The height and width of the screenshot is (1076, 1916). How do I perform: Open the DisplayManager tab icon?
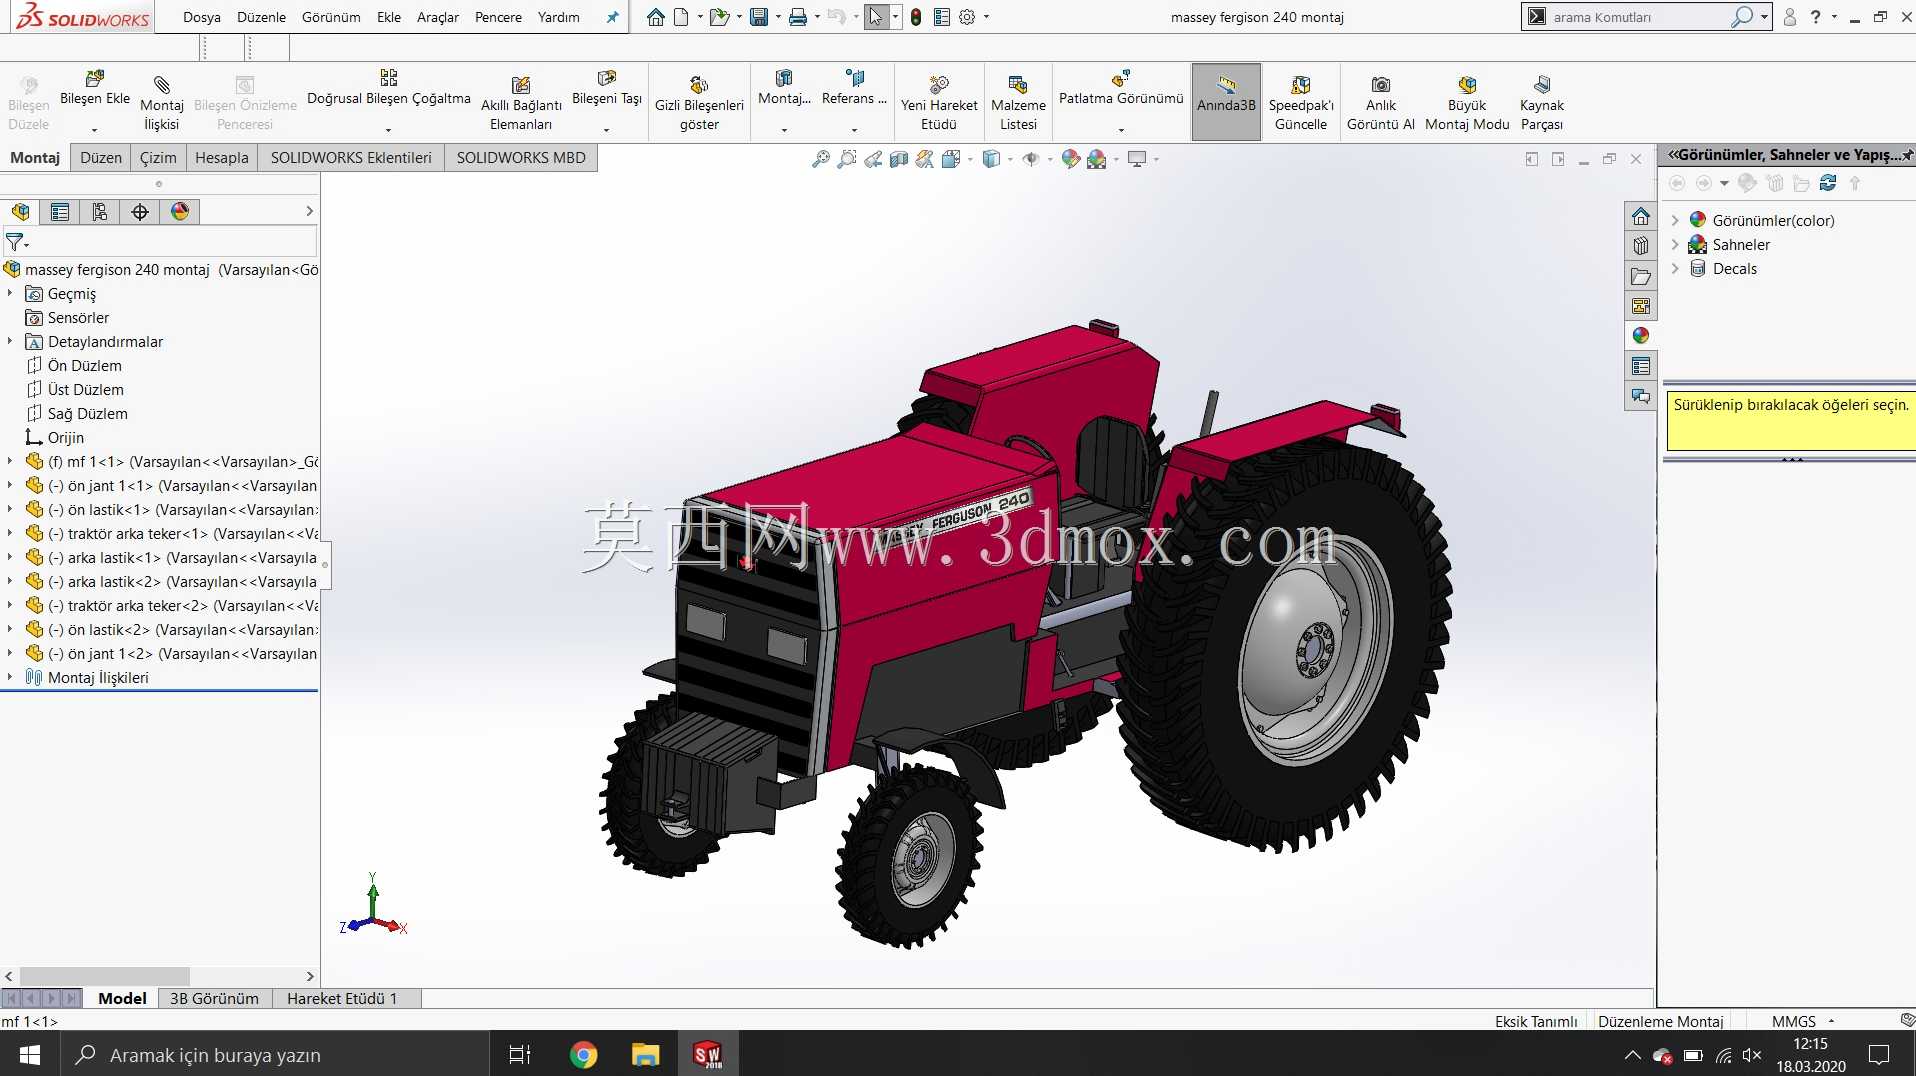click(x=180, y=212)
